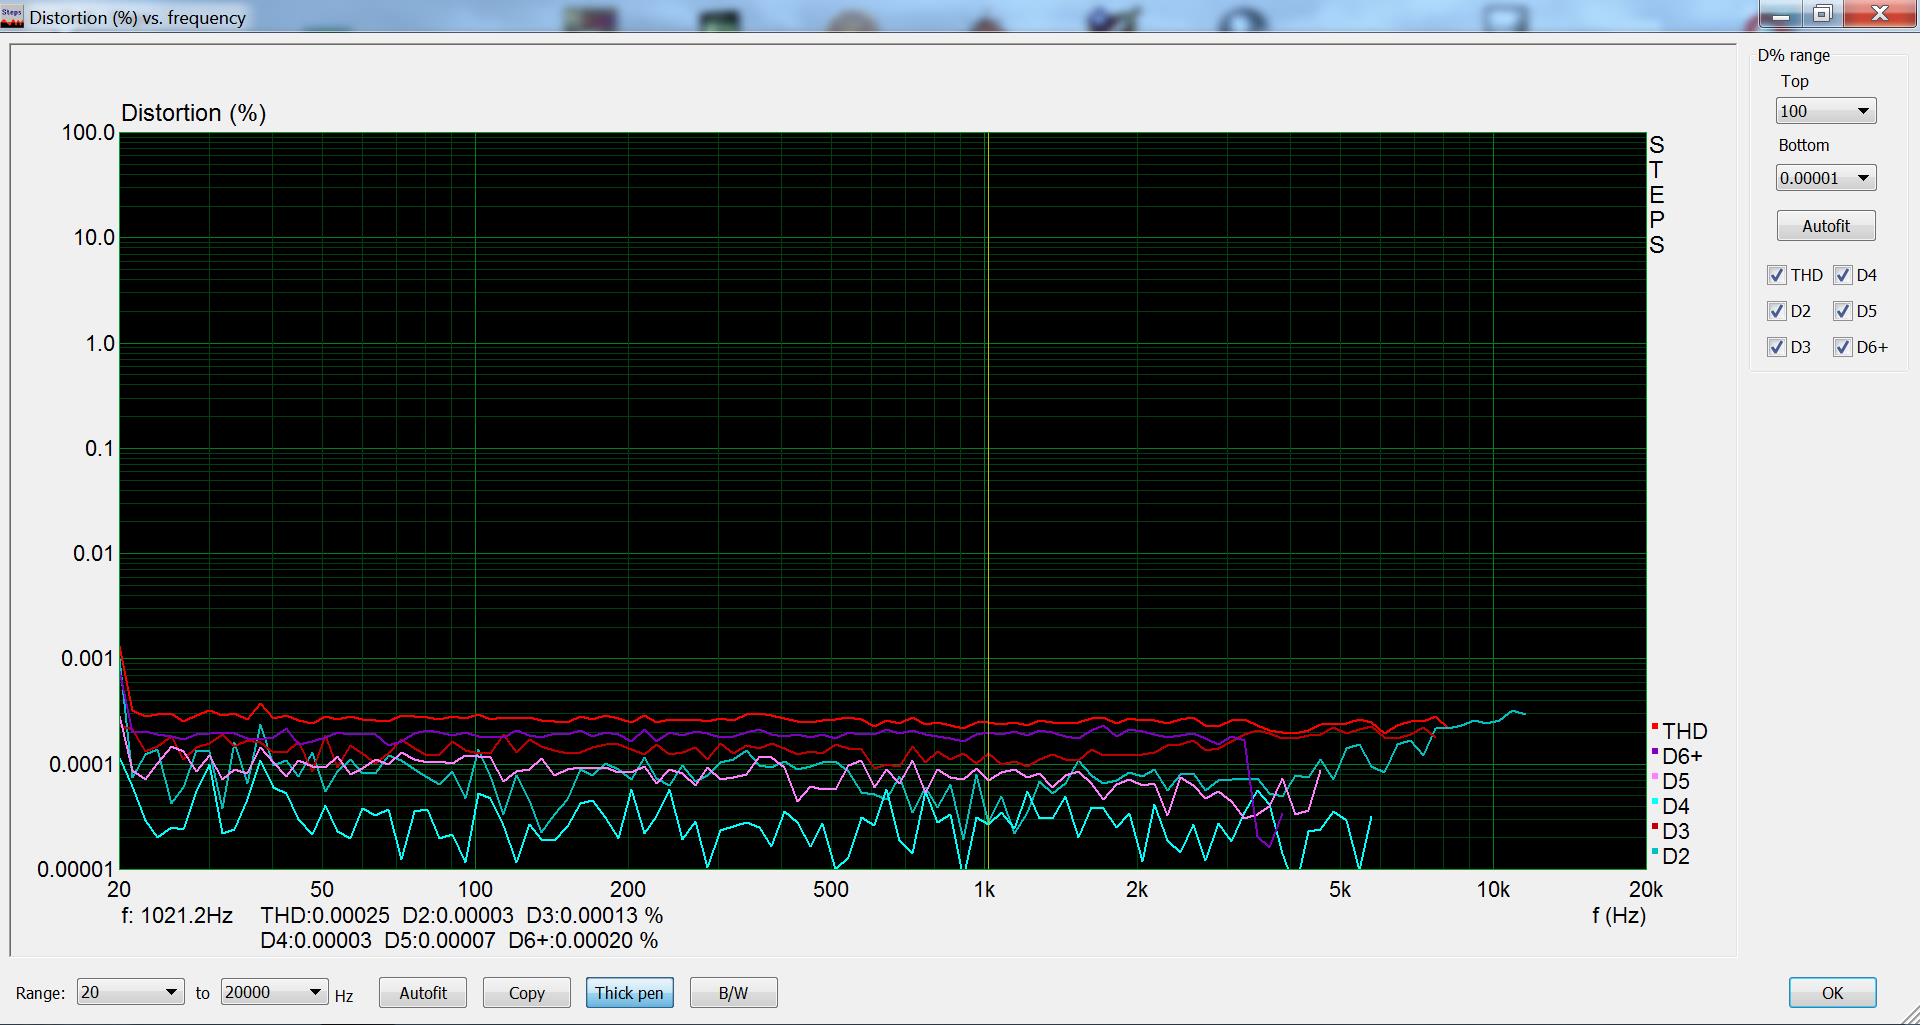
Task: Click the pink D5 legend marker
Action: (1655, 777)
